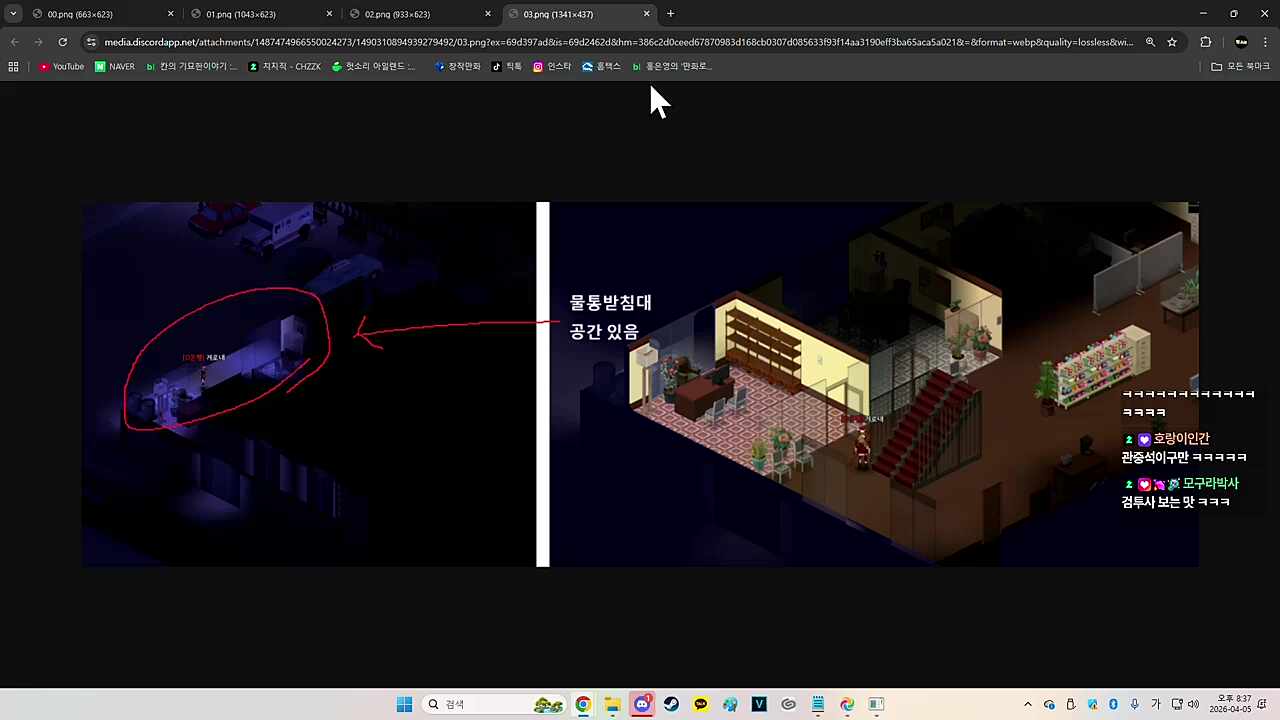
Task: Open the 칸의 기묘한이야기 bookmark
Action: [192, 66]
